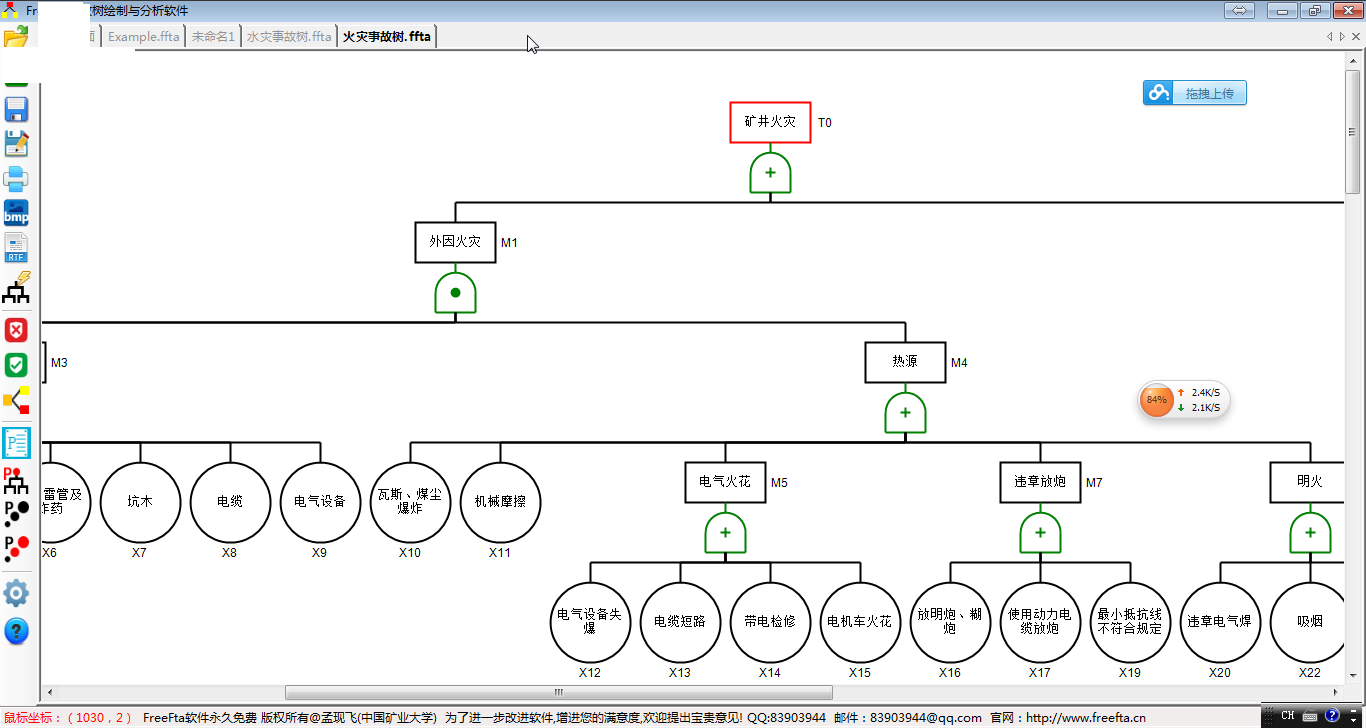
Task: Click the OR gate under 明火
Action: coord(1310,533)
